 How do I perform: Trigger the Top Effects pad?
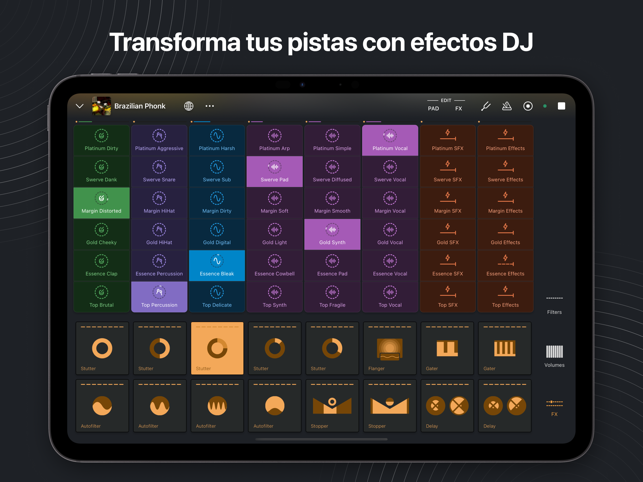click(505, 297)
